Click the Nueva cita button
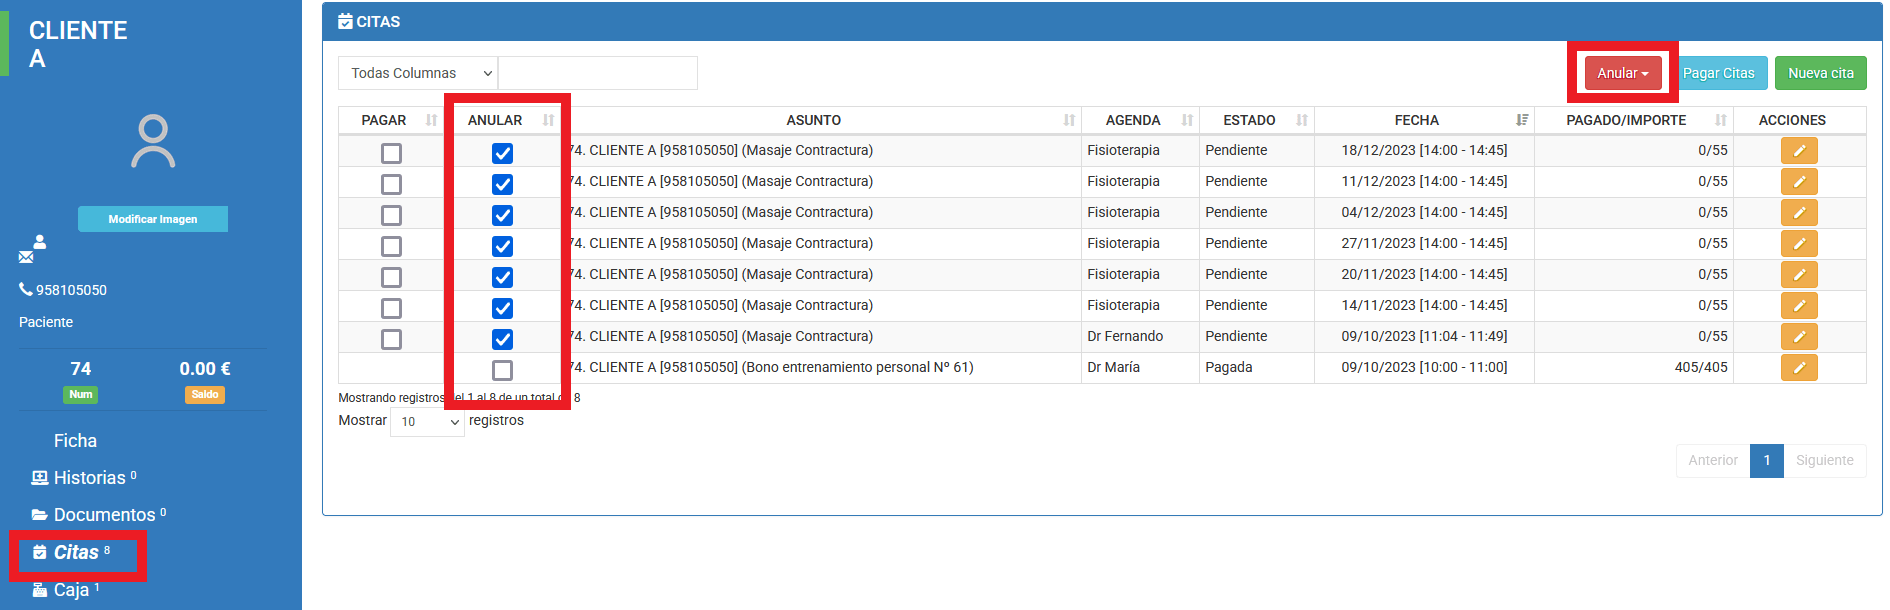Screen dimensions: 1890x610 1820,73
